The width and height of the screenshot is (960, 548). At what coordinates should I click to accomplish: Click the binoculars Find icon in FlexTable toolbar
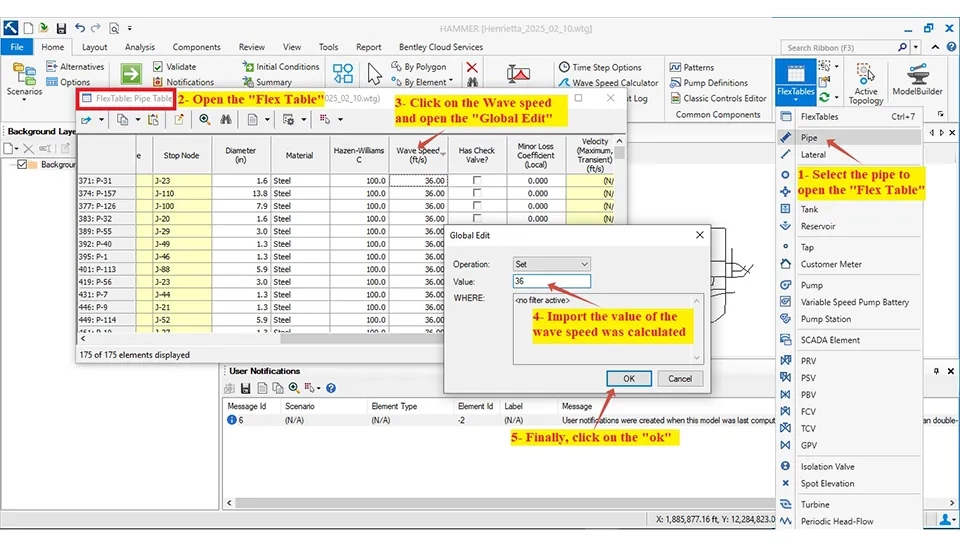coord(226,120)
